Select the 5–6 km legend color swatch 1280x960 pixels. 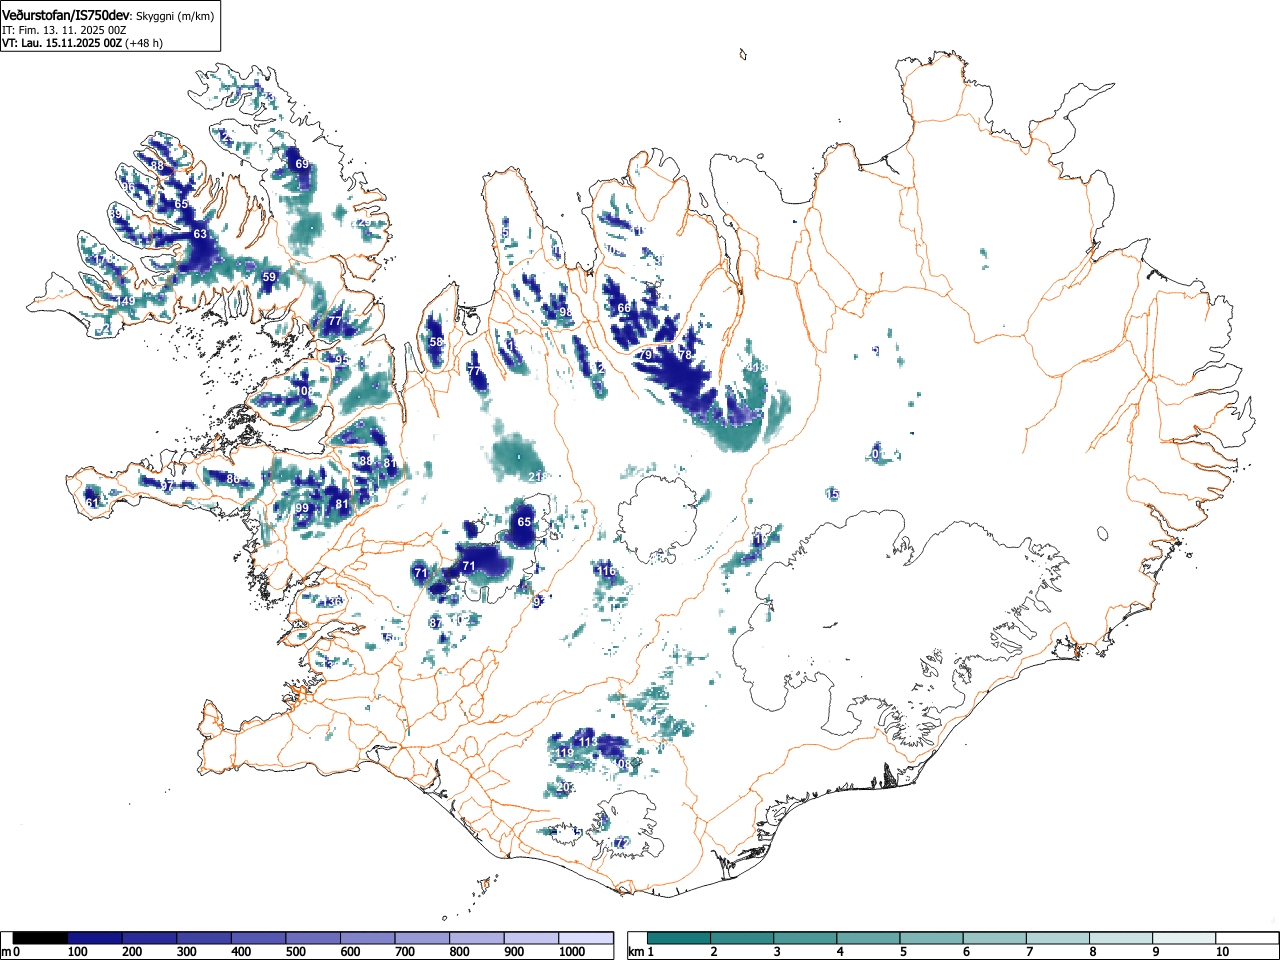tap(932, 938)
